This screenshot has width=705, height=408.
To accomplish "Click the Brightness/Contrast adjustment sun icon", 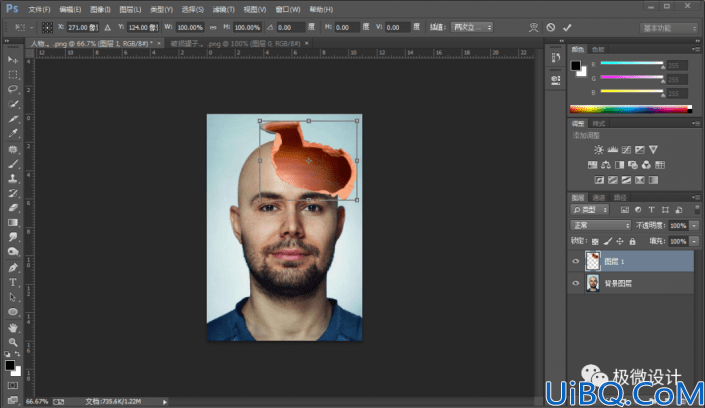I will [599, 150].
